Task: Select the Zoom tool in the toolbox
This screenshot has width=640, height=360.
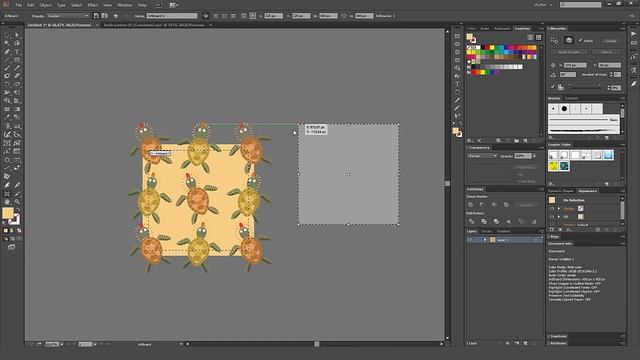Action: (17, 202)
